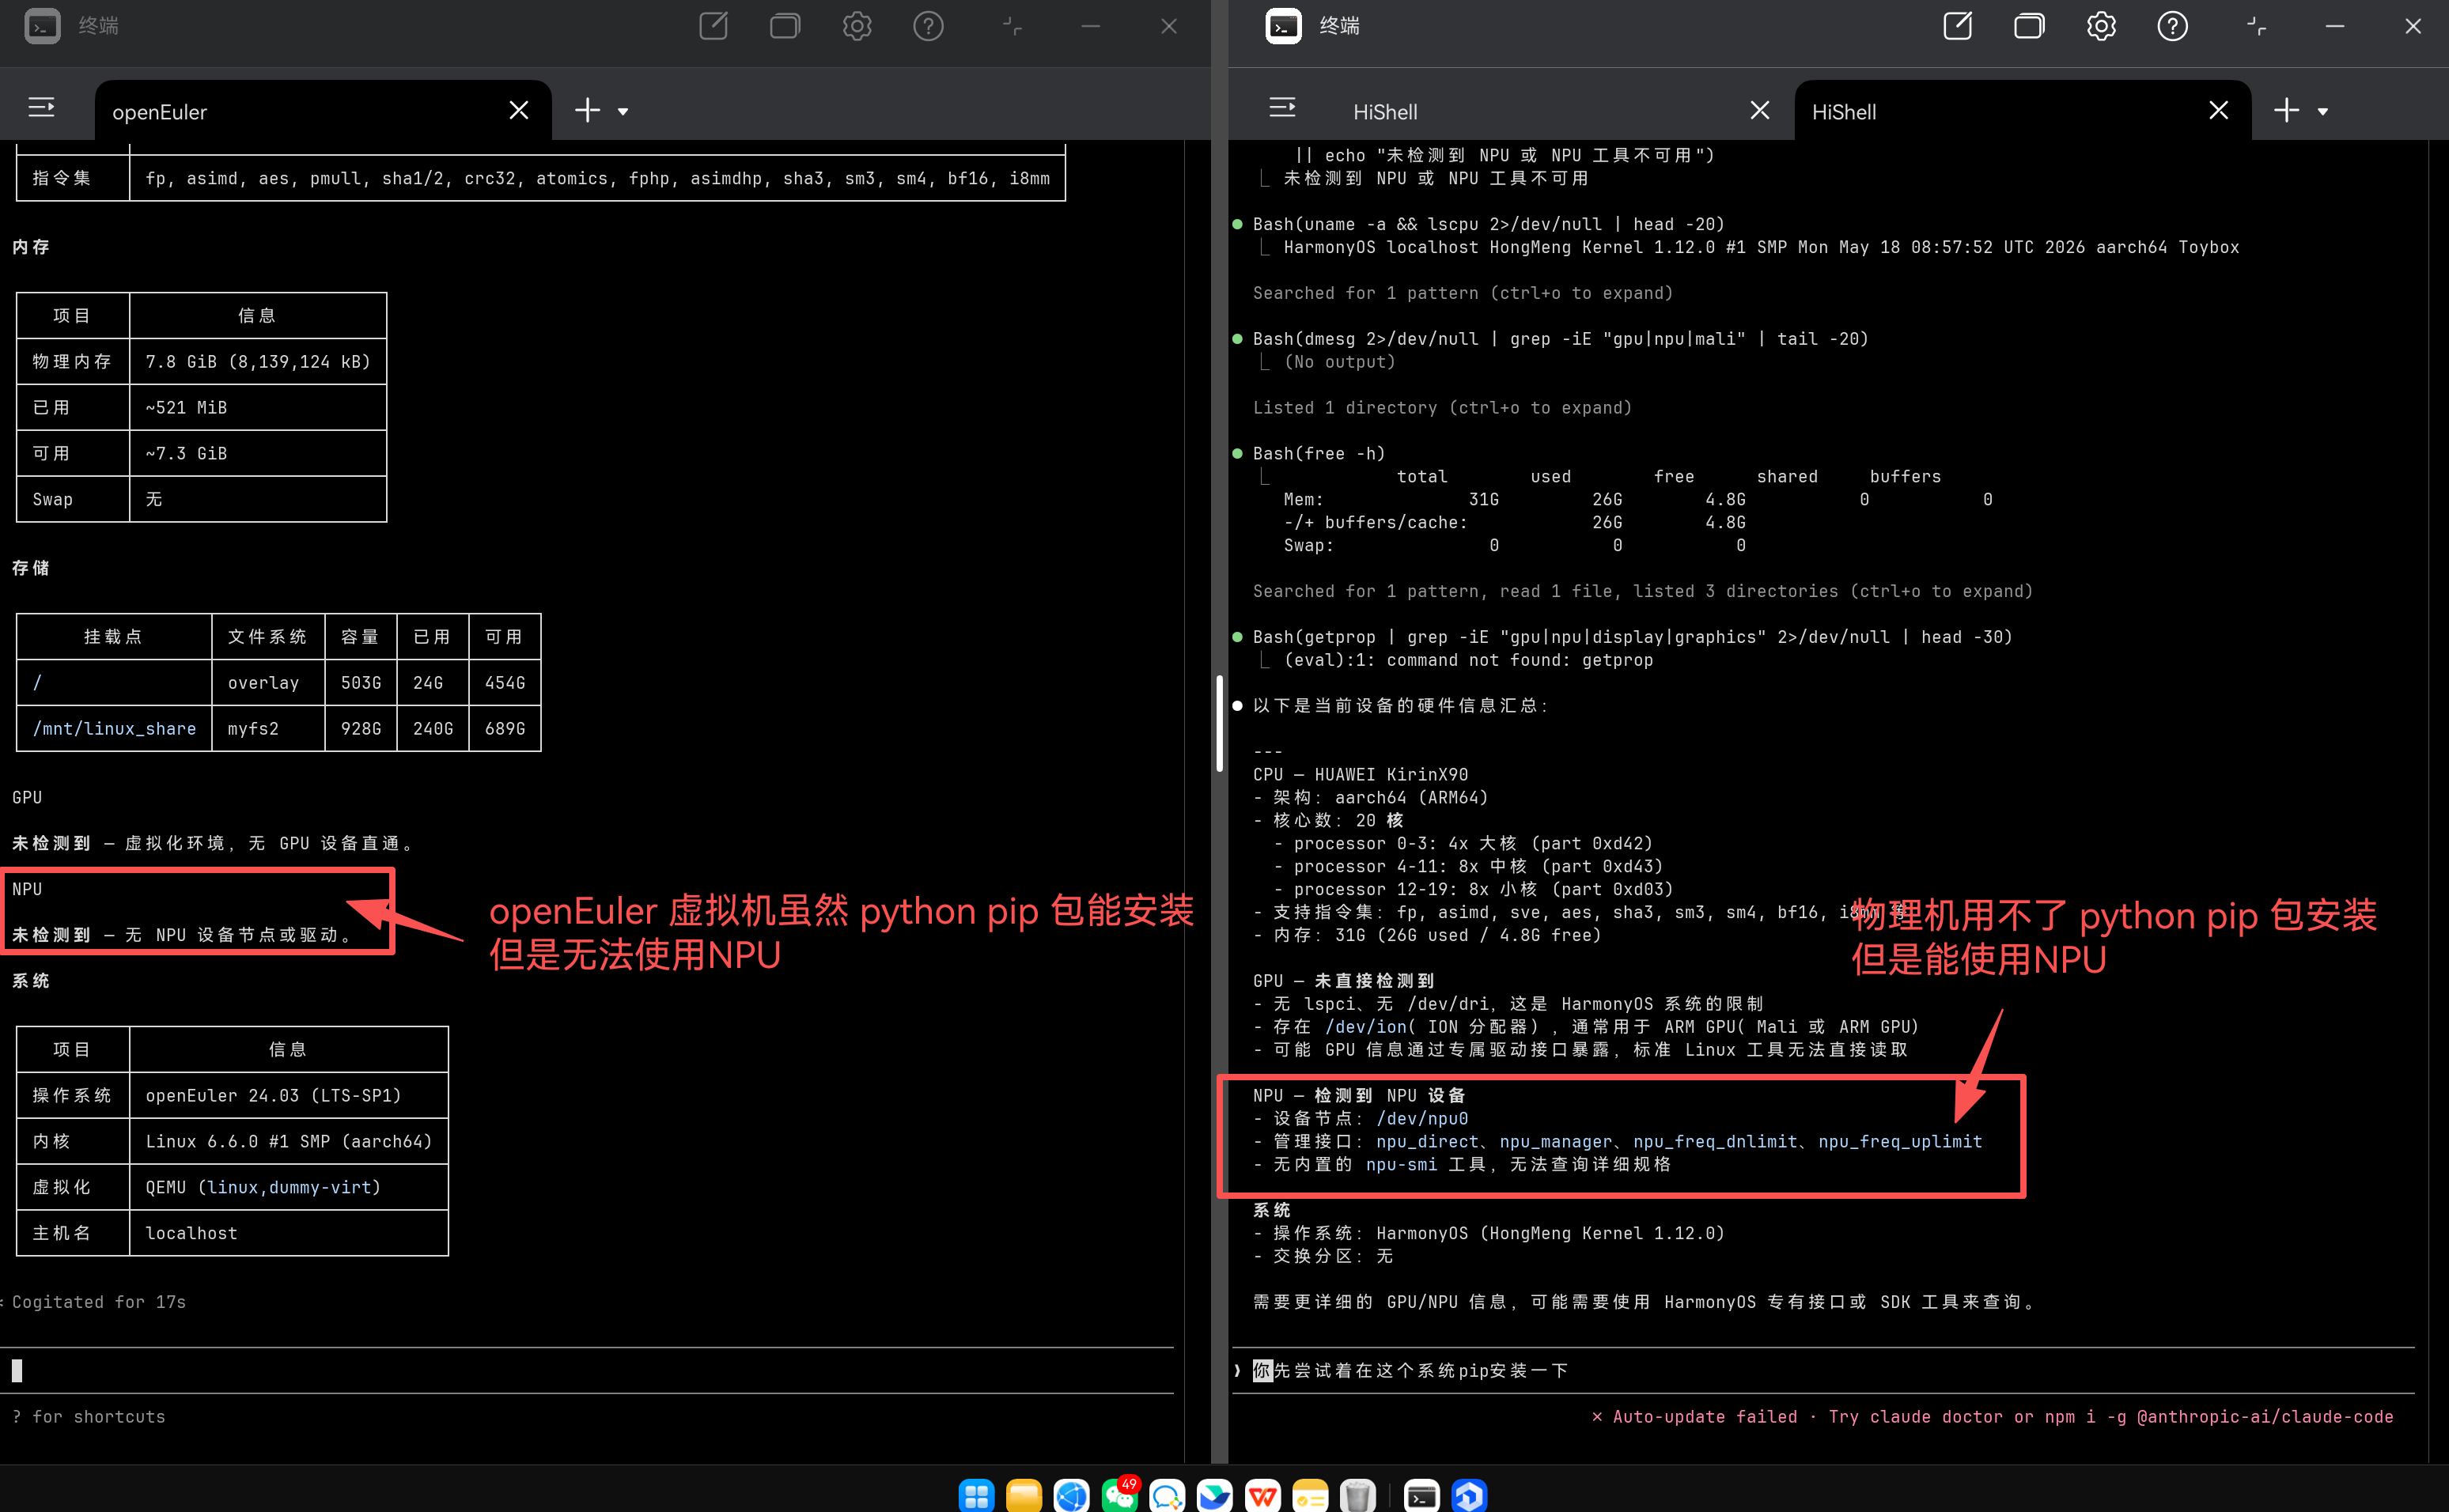Click the '7.8 GiB (8,139,124 kB)' memory cell

click(258, 361)
